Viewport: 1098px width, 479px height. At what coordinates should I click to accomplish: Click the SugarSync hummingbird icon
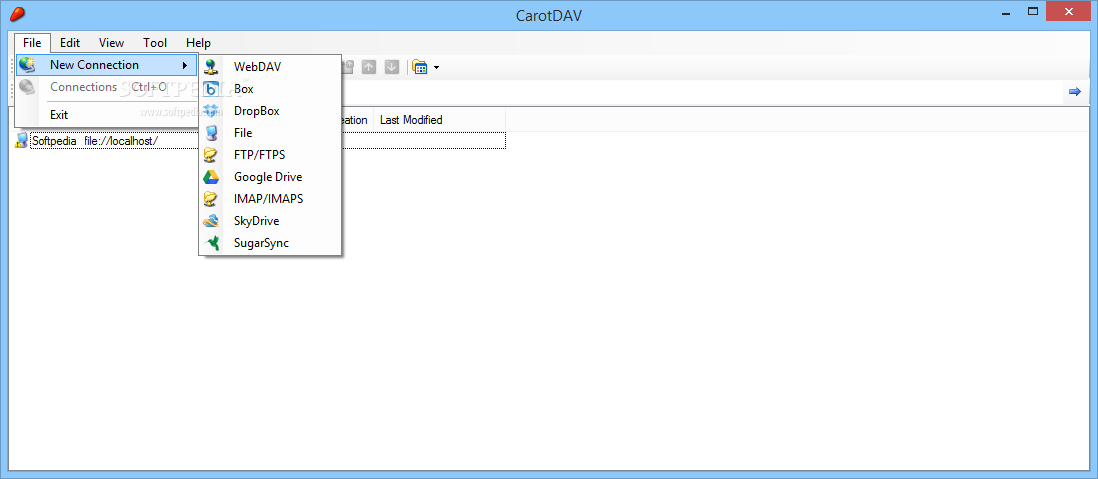click(211, 243)
